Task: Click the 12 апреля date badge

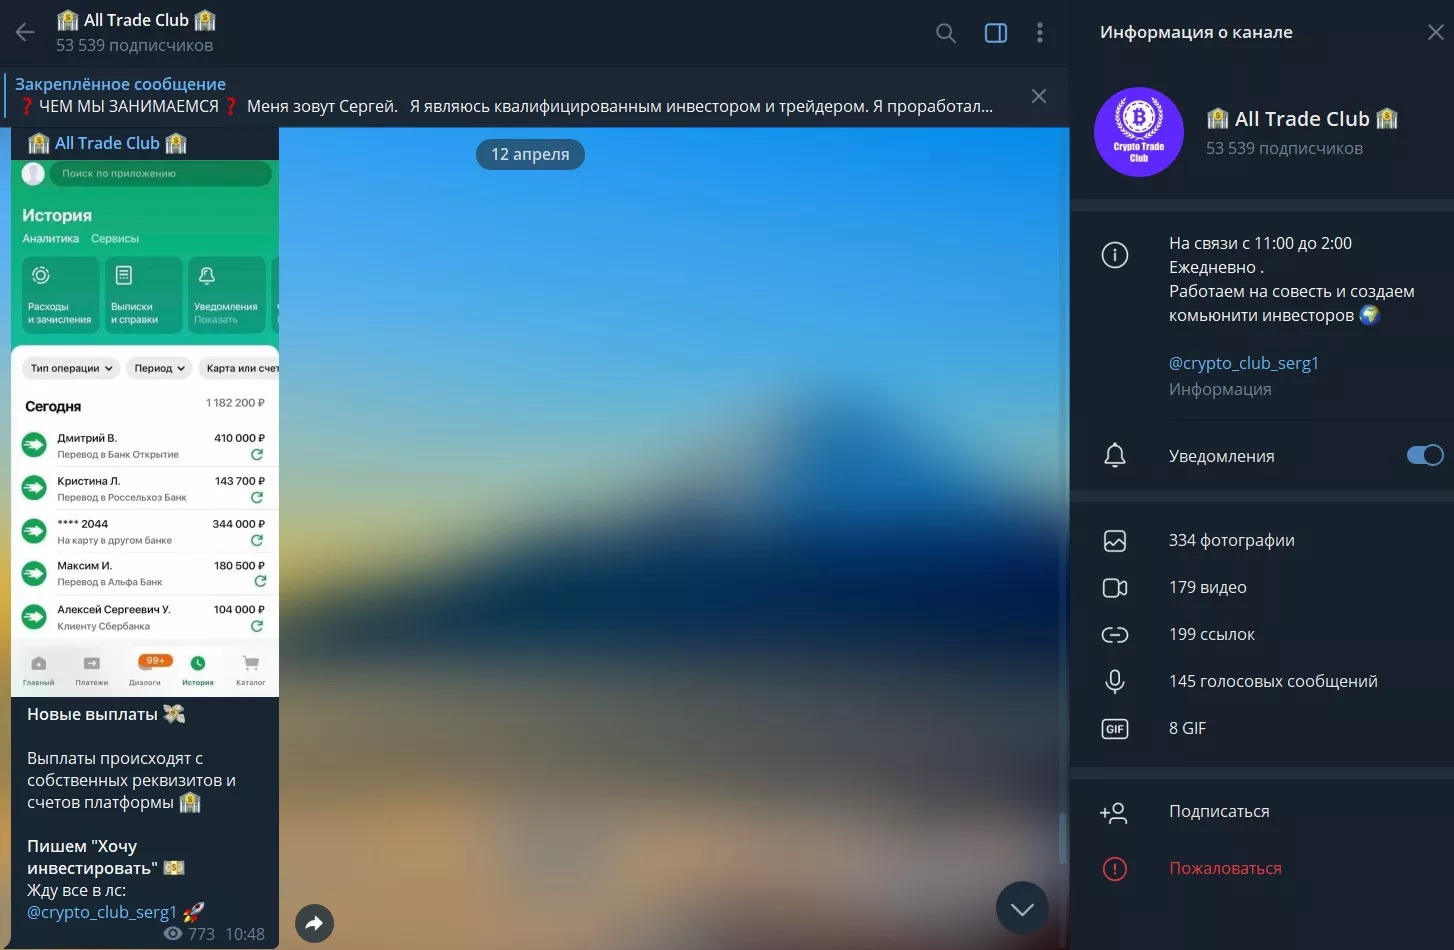Action: tap(530, 155)
